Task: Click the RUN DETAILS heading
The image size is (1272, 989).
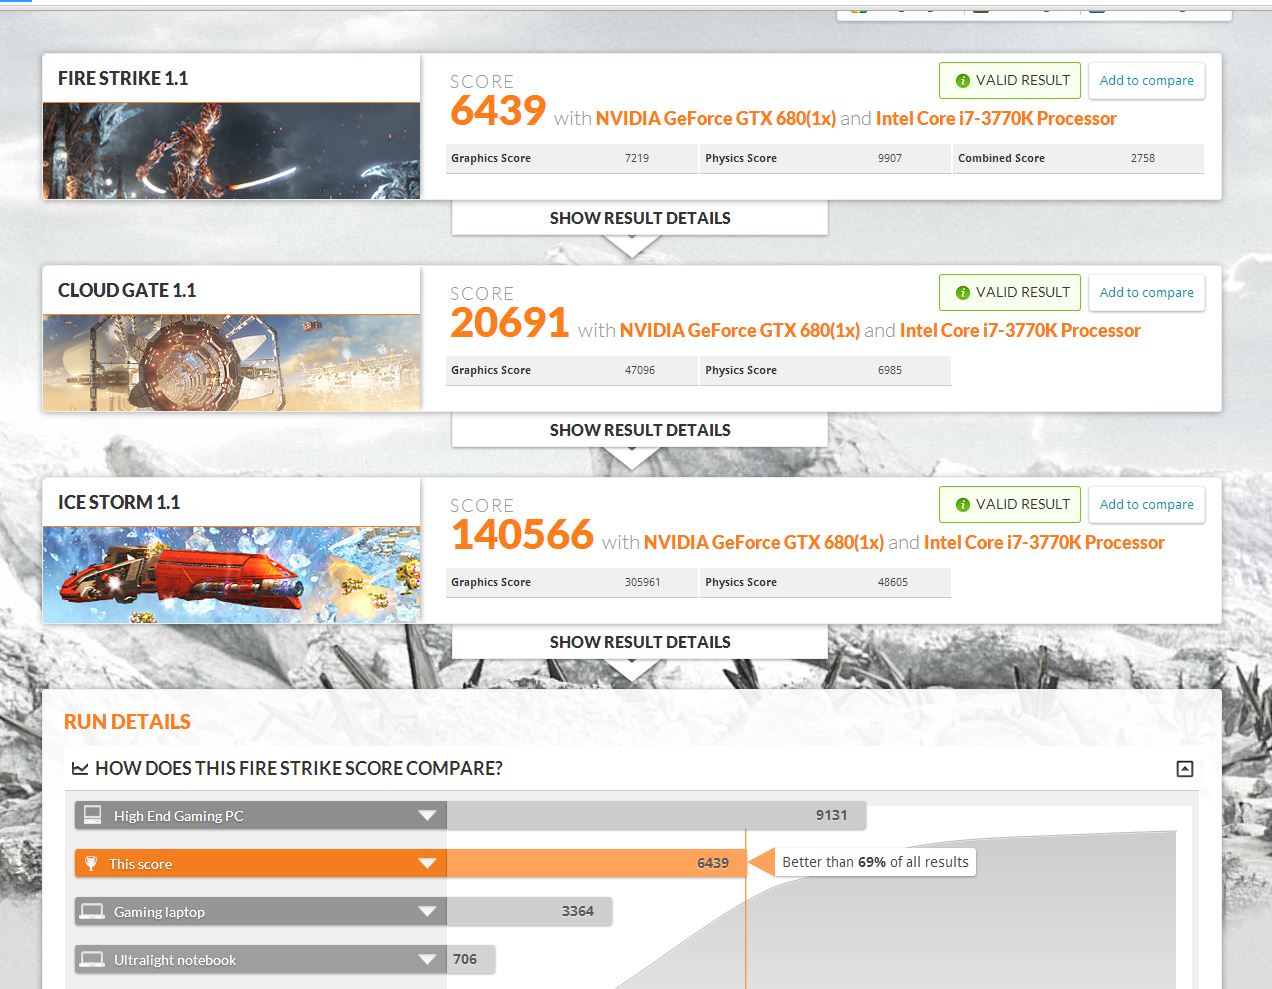Action: (x=127, y=722)
